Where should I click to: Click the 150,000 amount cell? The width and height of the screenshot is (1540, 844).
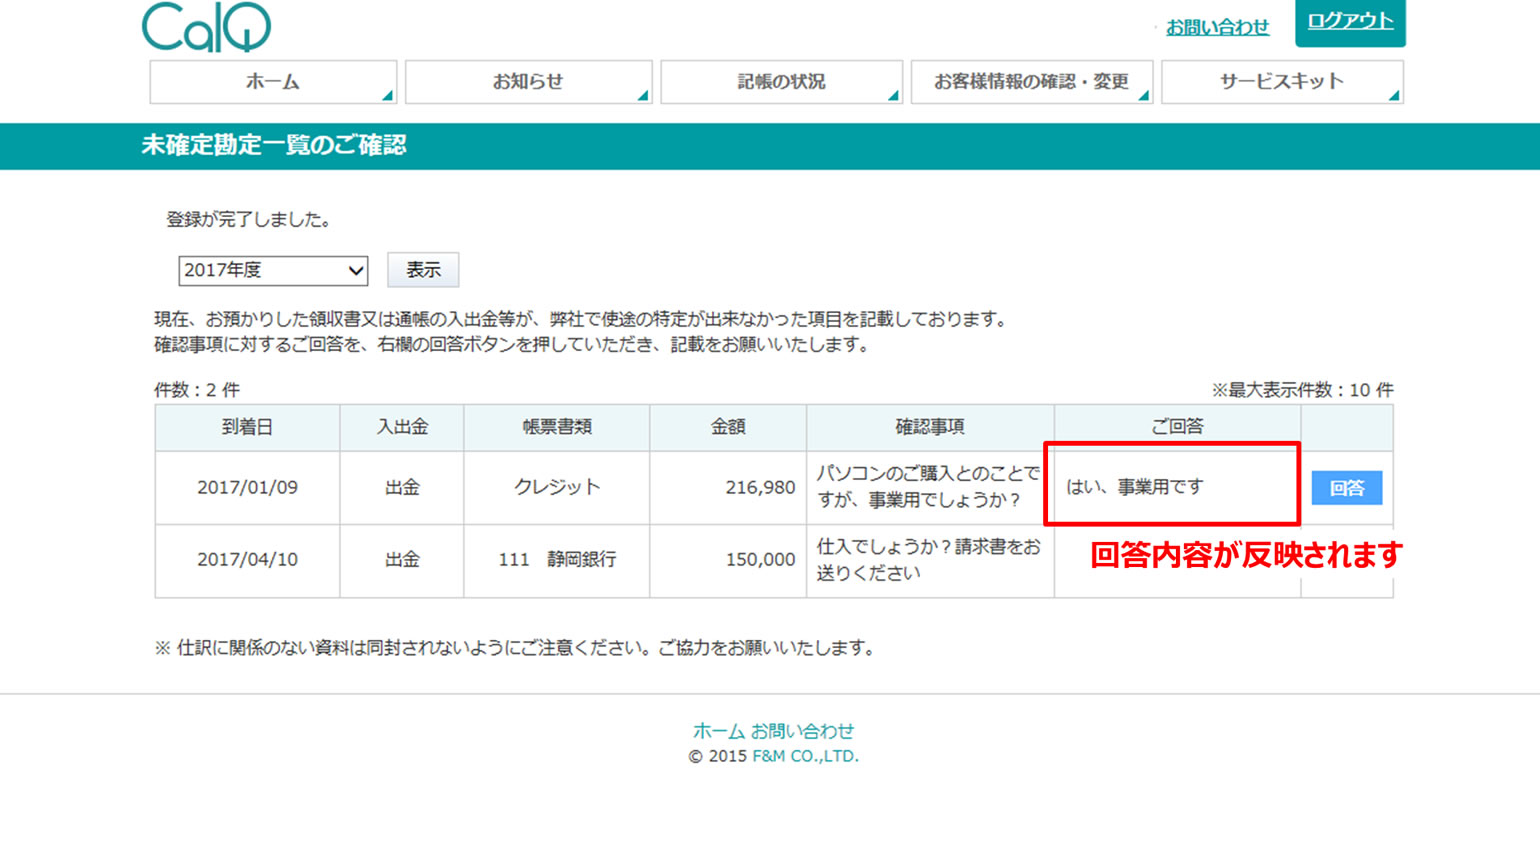click(728, 560)
